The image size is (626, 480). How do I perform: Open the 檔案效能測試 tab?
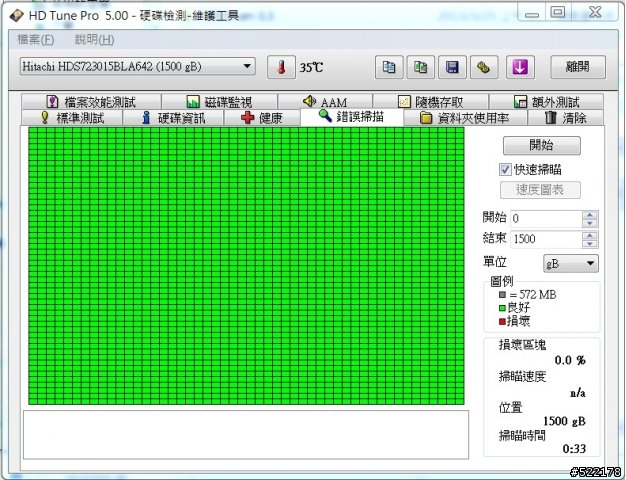tap(91, 102)
